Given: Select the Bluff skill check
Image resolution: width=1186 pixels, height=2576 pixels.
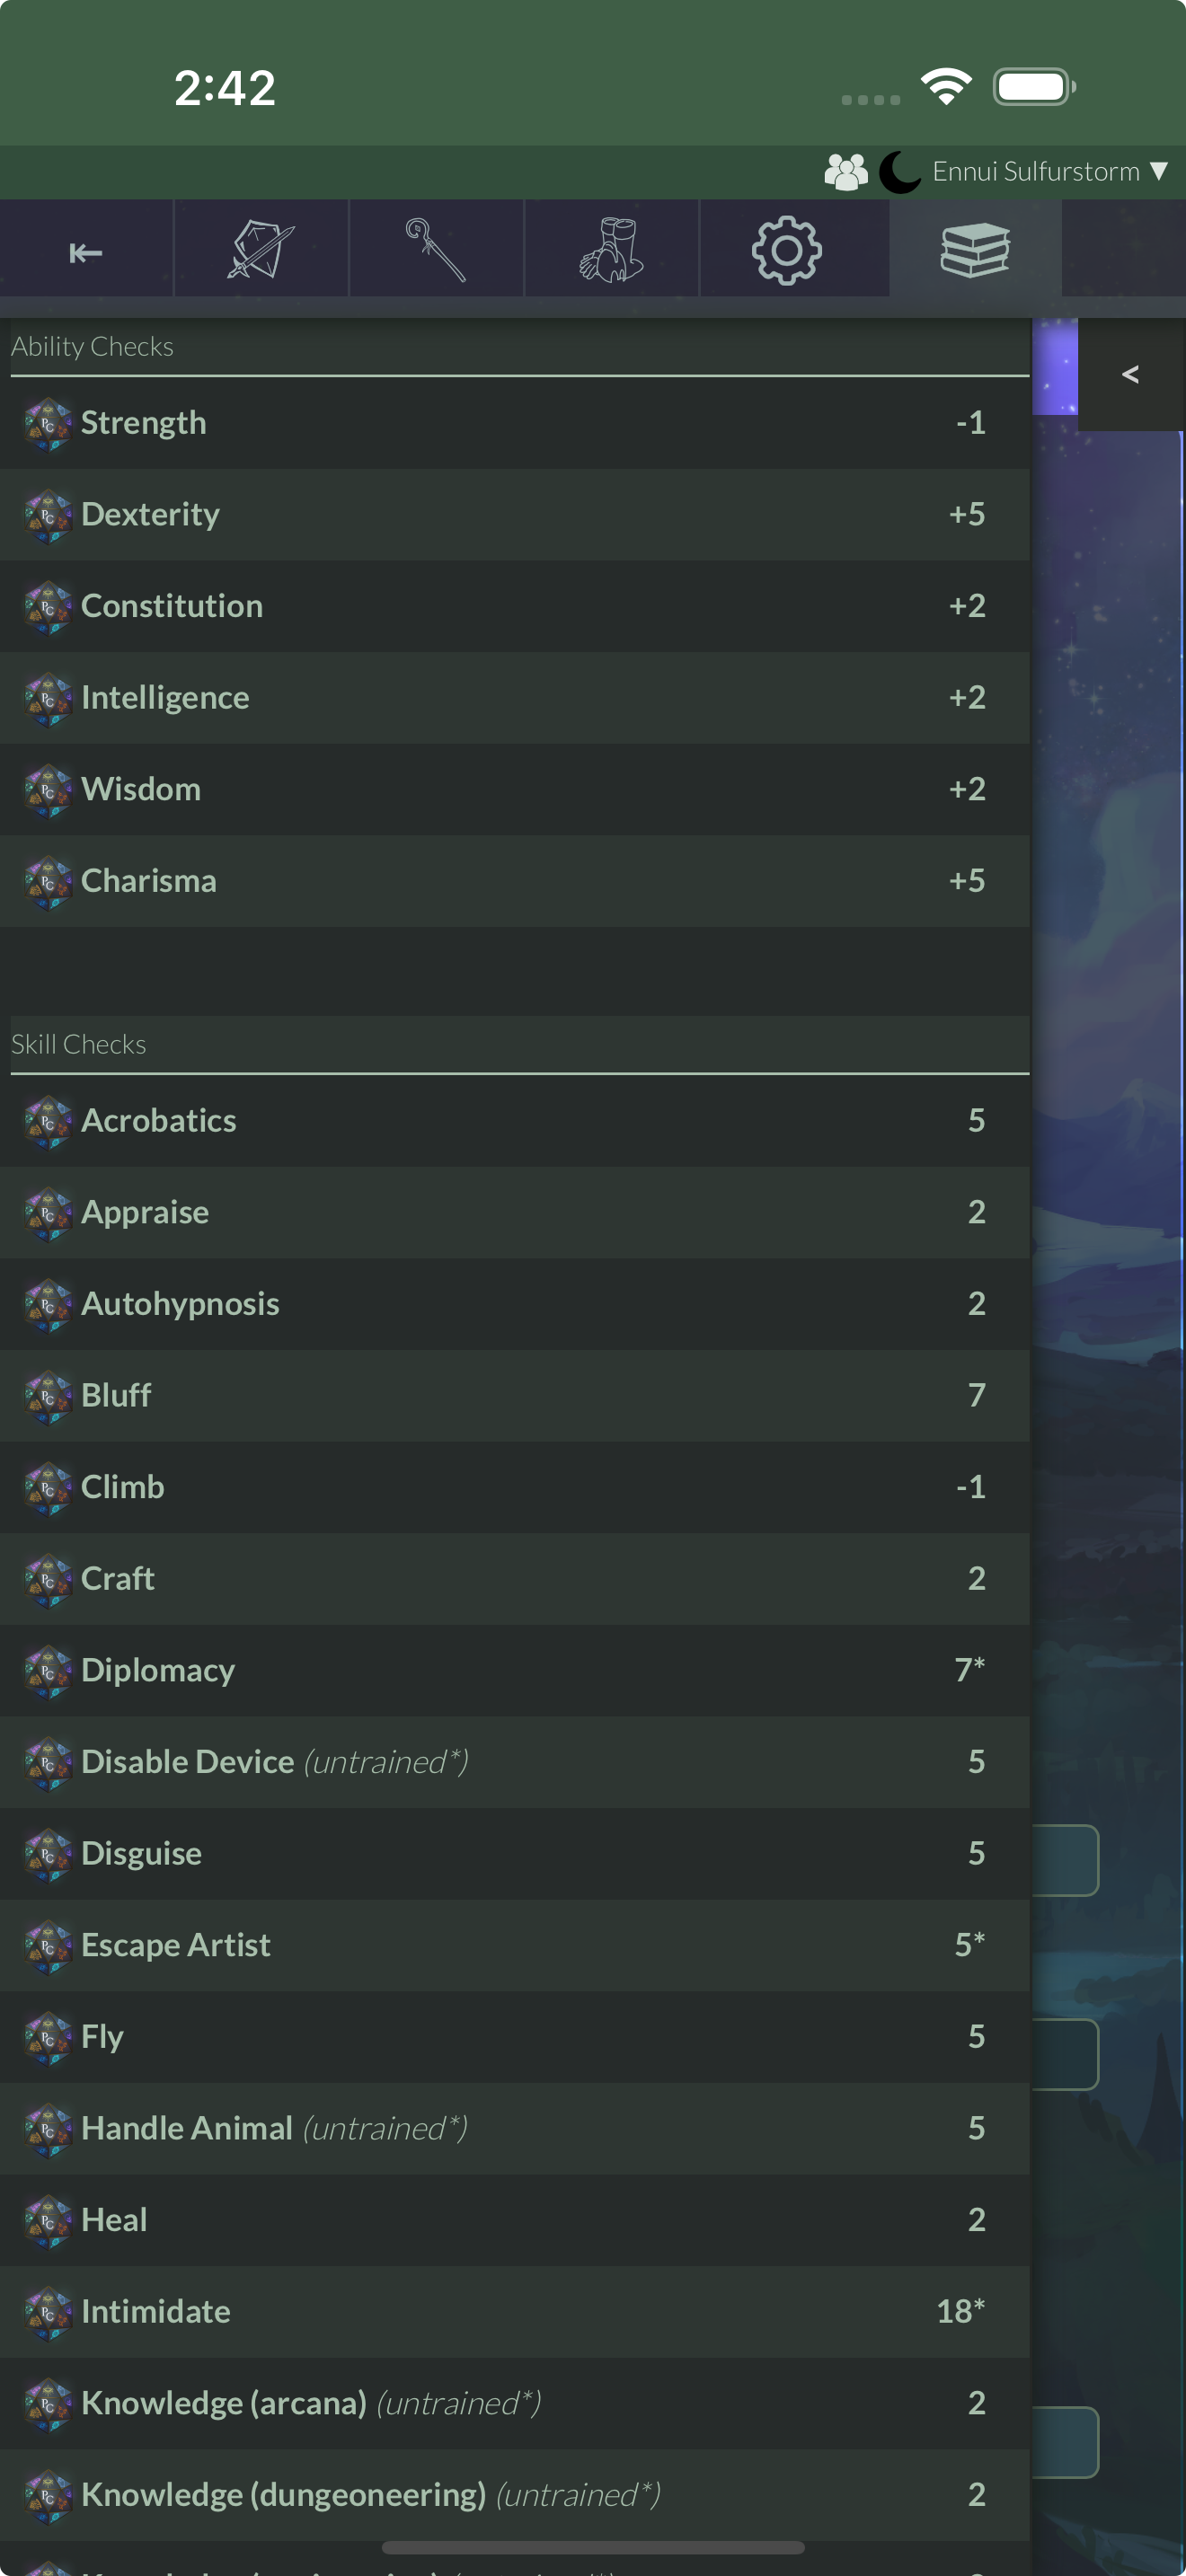Looking at the screenshot, I should pos(515,1395).
